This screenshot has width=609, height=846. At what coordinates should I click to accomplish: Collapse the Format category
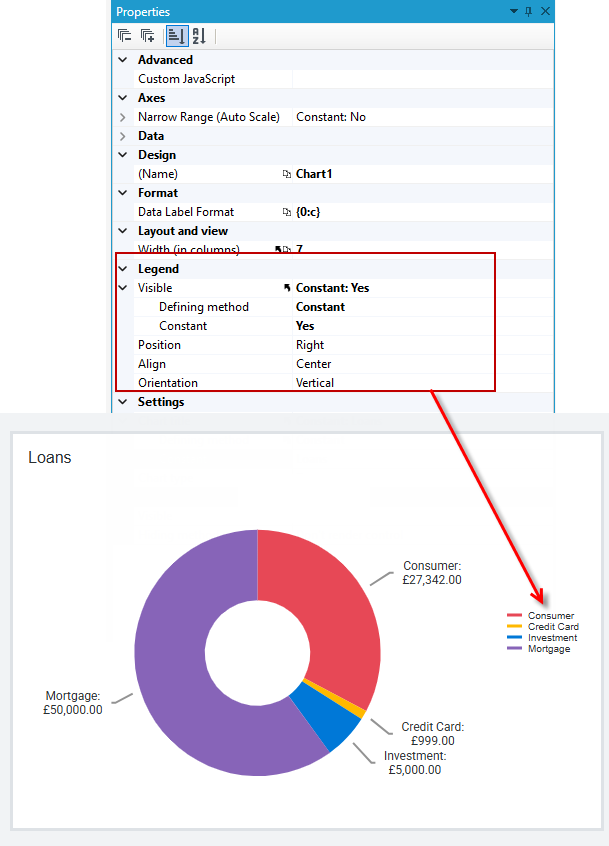pos(123,193)
